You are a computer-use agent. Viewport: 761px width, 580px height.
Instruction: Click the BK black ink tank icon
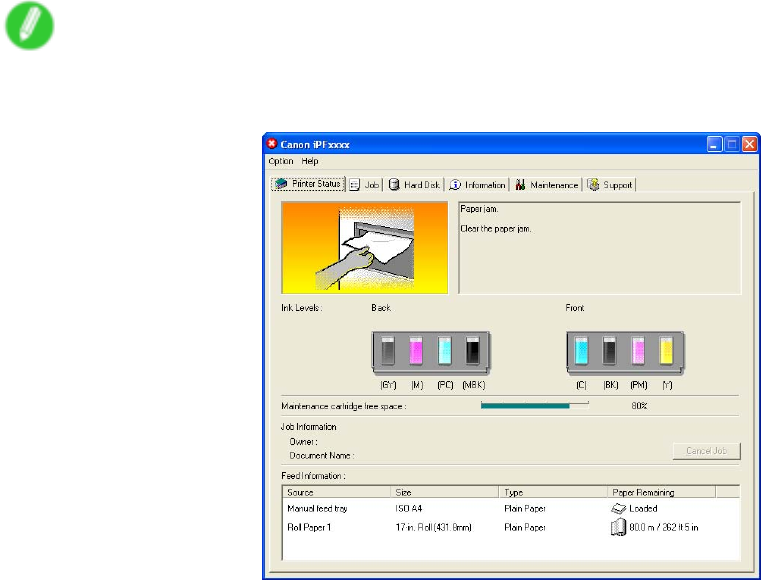610,350
